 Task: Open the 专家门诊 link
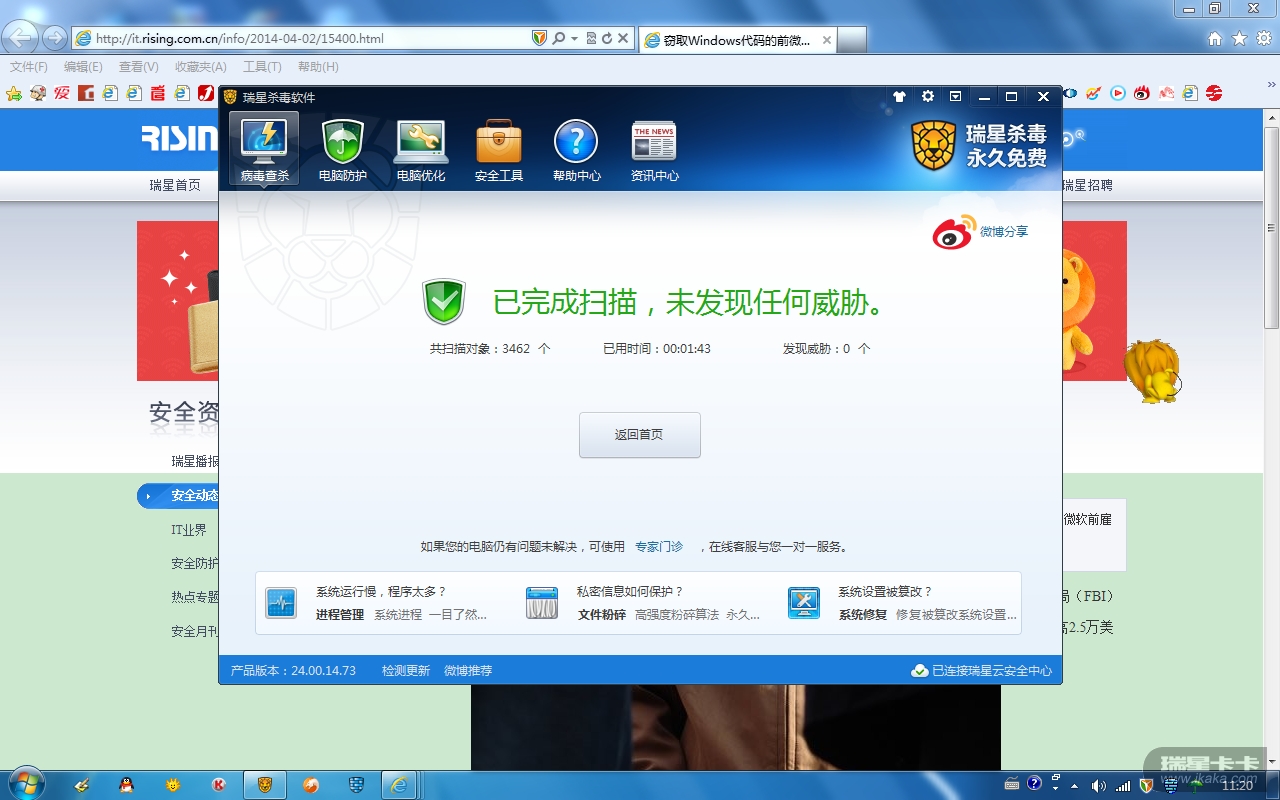tap(659, 547)
